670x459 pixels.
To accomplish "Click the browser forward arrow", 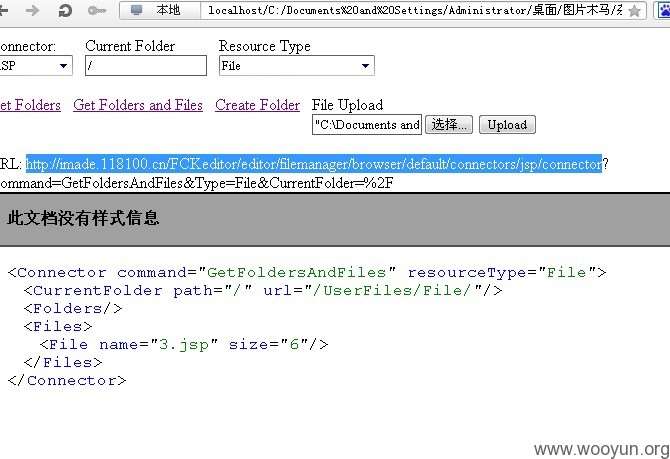I will 32,10.
